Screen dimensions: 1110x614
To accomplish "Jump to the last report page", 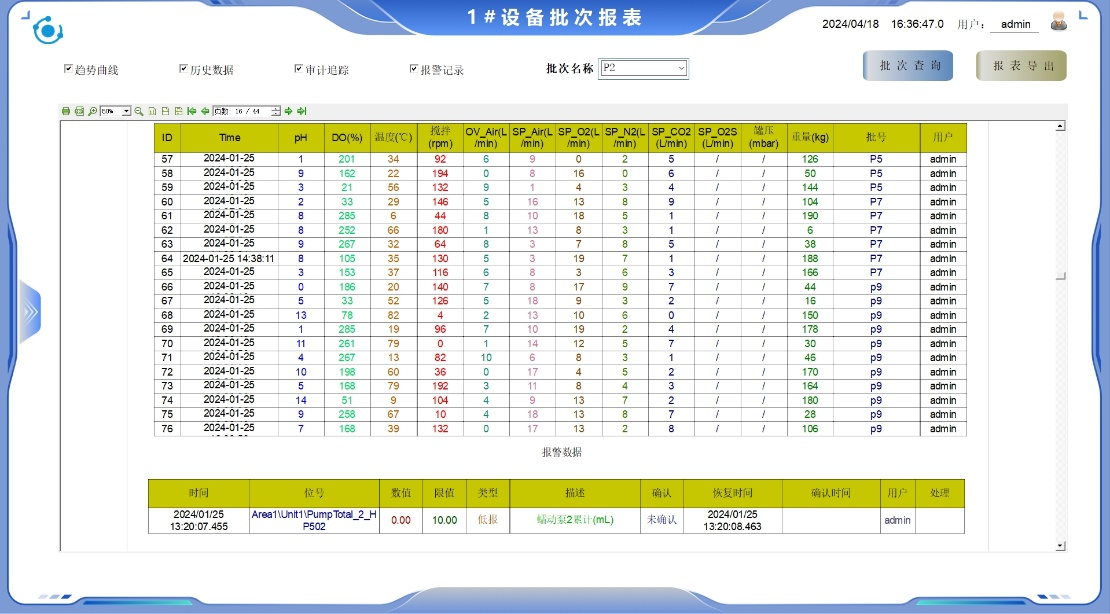I will (301, 111).
